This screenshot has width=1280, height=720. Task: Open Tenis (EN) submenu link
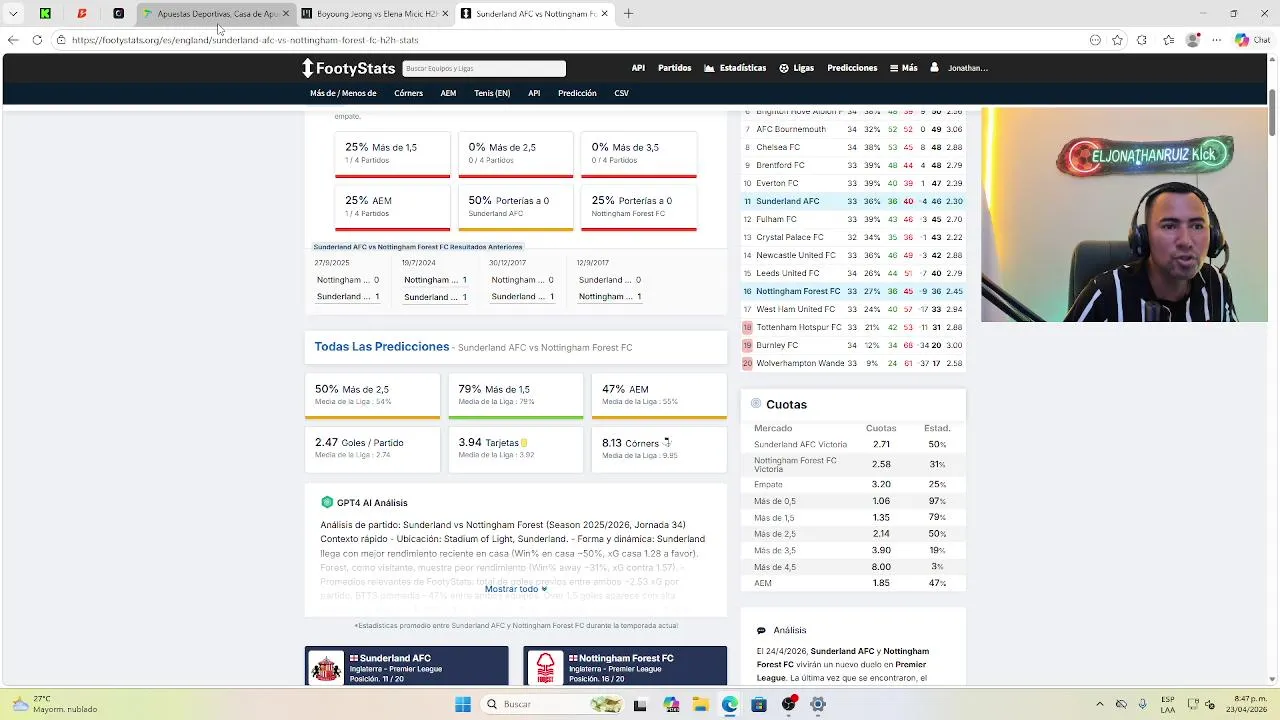click(x=492, y=93)
